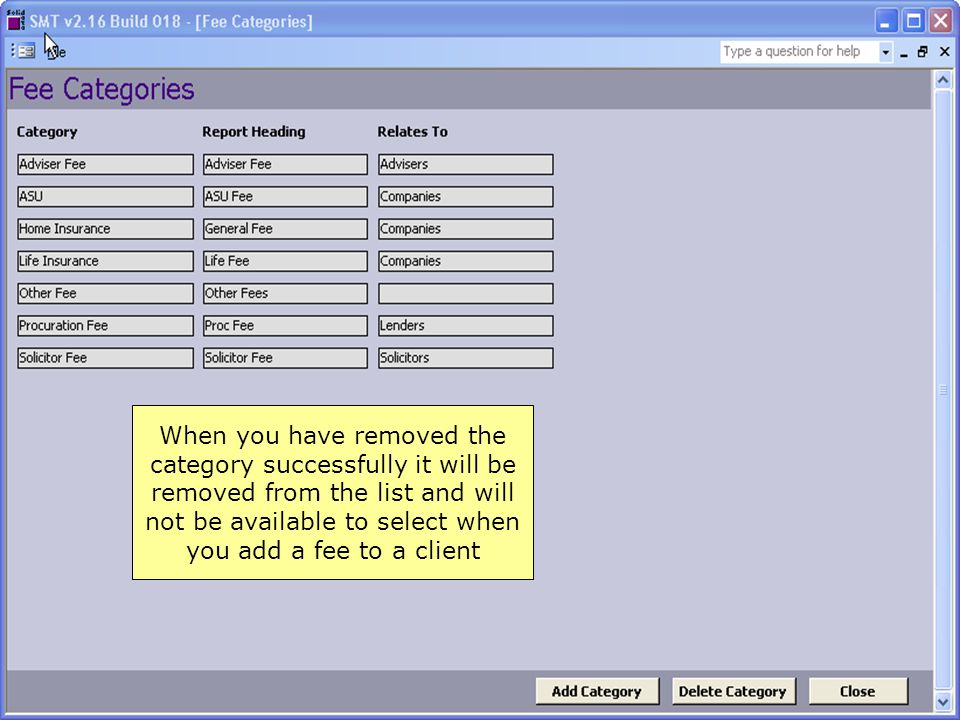
Task: Click the SMT application icon in the title bar
Action: click(x=16, y=20)
